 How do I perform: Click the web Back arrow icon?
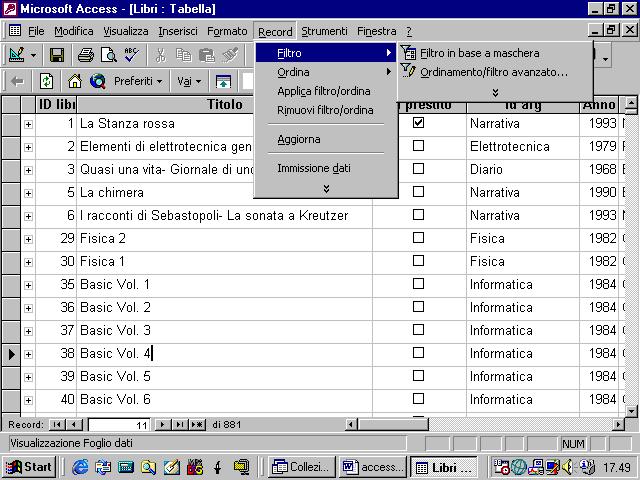coord(17,81)
